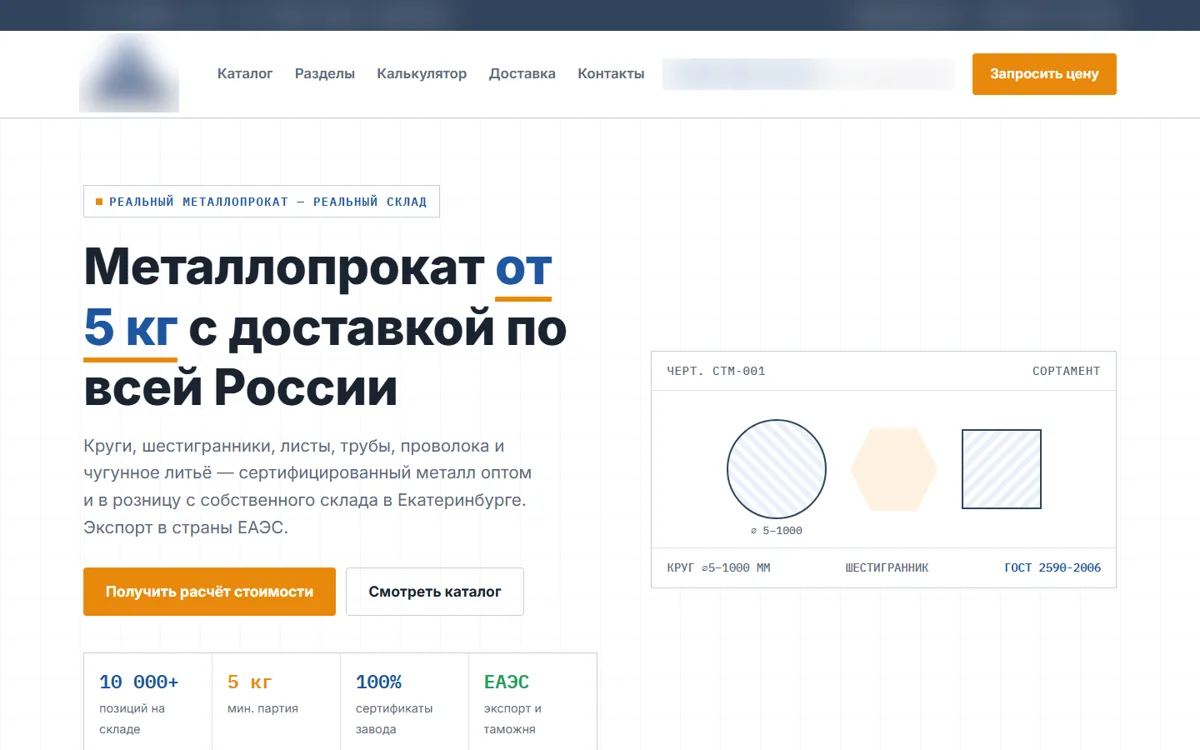Open the Контакты nav link
Viewport: 1200px width, 750px height.
click(611, 74)
